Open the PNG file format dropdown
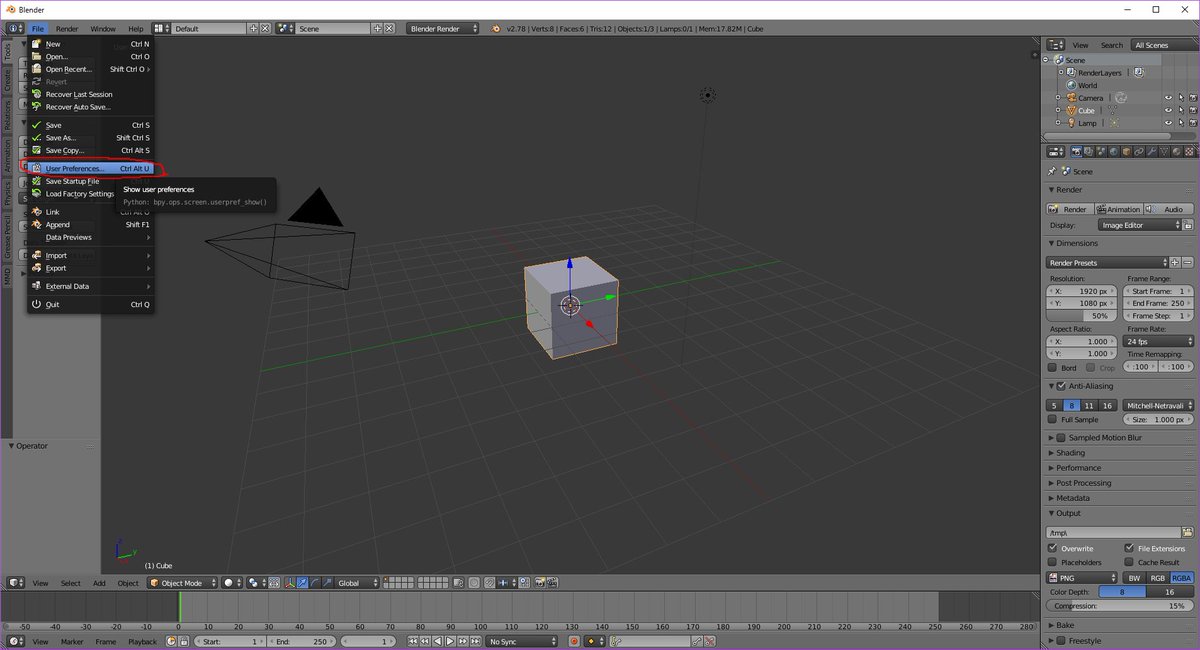The width and height of the screenshot is (1200, 650). tap(1082, 577)
